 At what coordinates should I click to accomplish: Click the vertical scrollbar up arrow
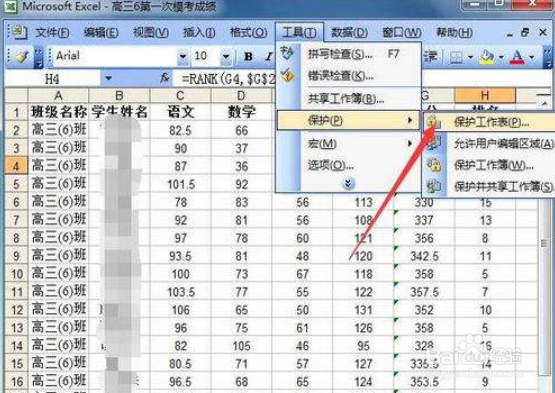(544, 103)
